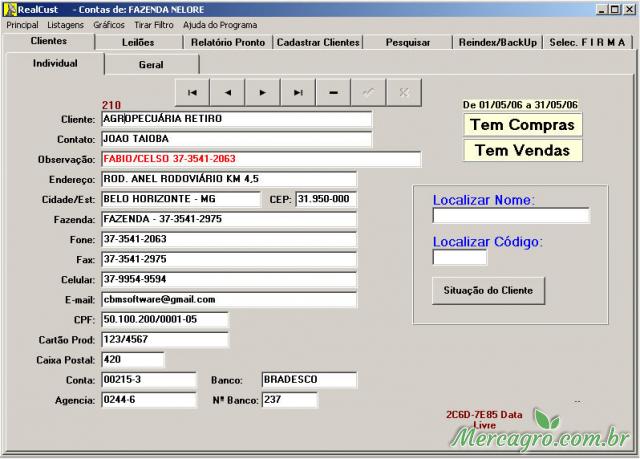Image resolution: width=640 pixels, height=459 pixels.
Task: Focus the Localizar Código field
Action: (x=459, y=258)
